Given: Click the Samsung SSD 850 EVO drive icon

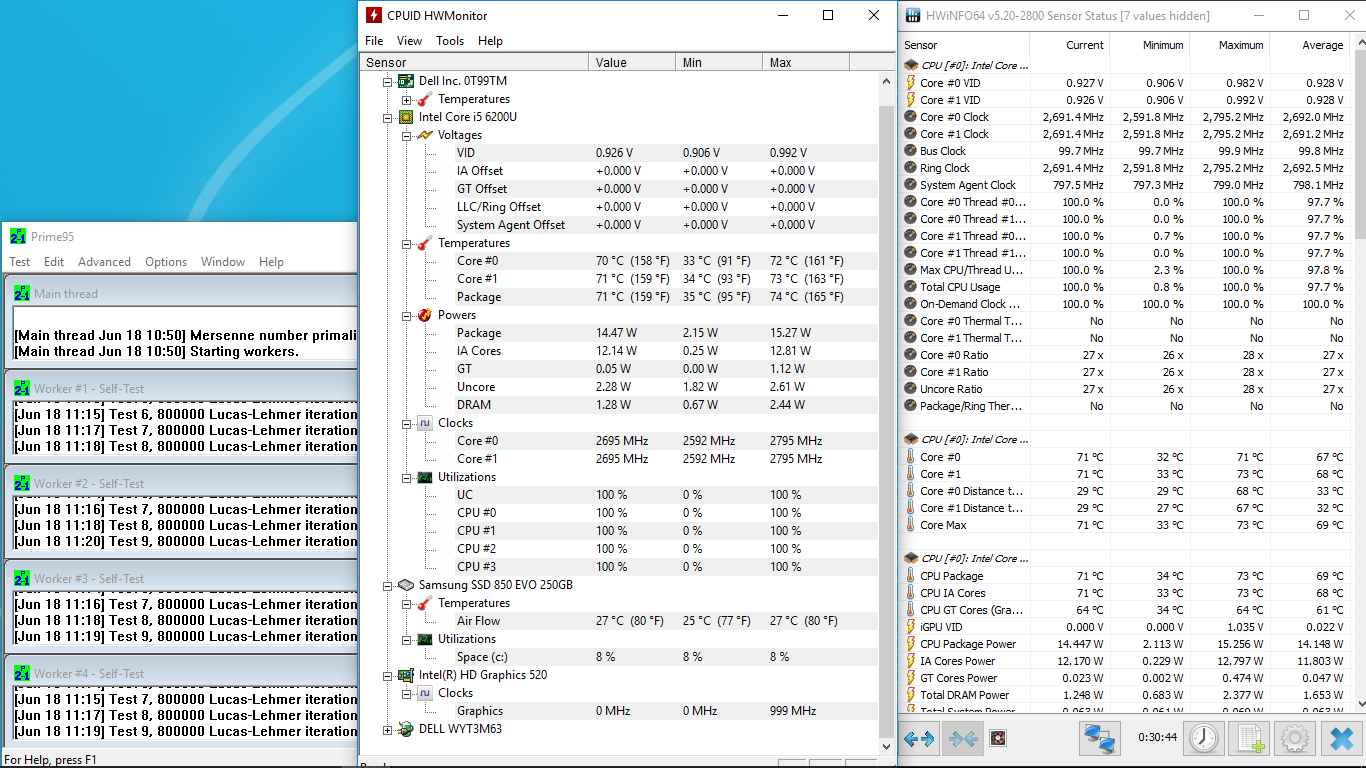Looking at the screenshot, I should coord(406,585).
